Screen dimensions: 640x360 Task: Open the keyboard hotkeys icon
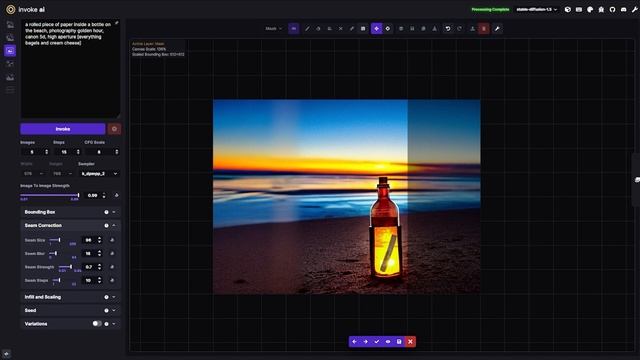579,9
